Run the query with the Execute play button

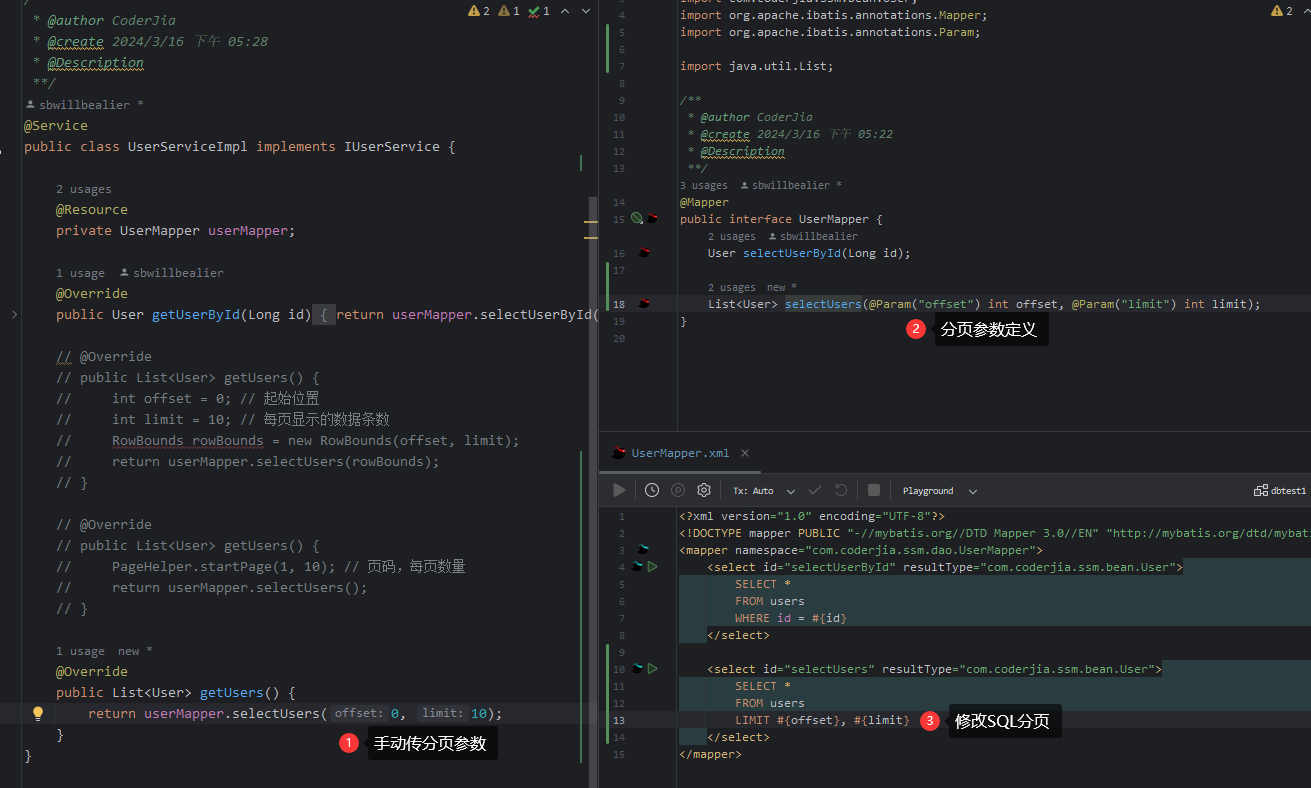619,490
